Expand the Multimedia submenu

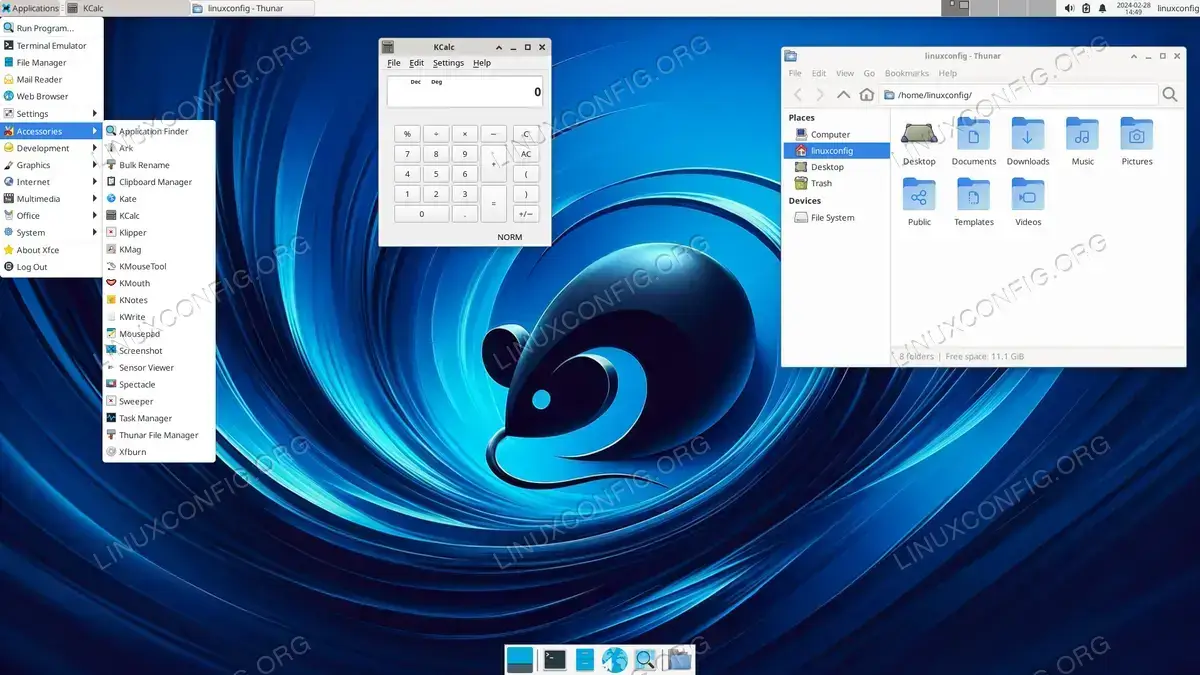click(51, 199)
